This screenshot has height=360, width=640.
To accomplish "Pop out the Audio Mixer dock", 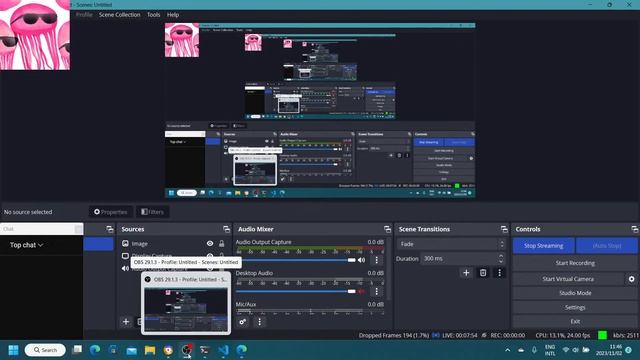I will [387, 229].
